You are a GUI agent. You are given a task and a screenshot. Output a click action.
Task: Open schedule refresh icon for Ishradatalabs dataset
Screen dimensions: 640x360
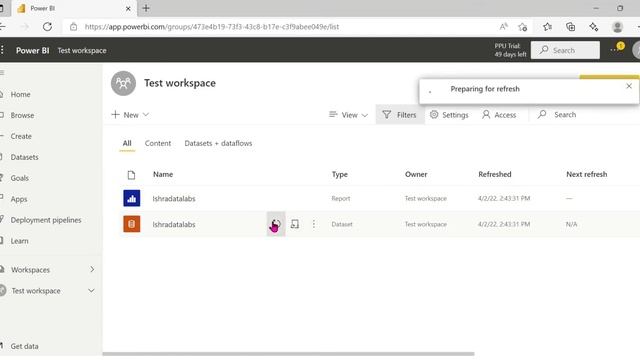coord(295,224)
